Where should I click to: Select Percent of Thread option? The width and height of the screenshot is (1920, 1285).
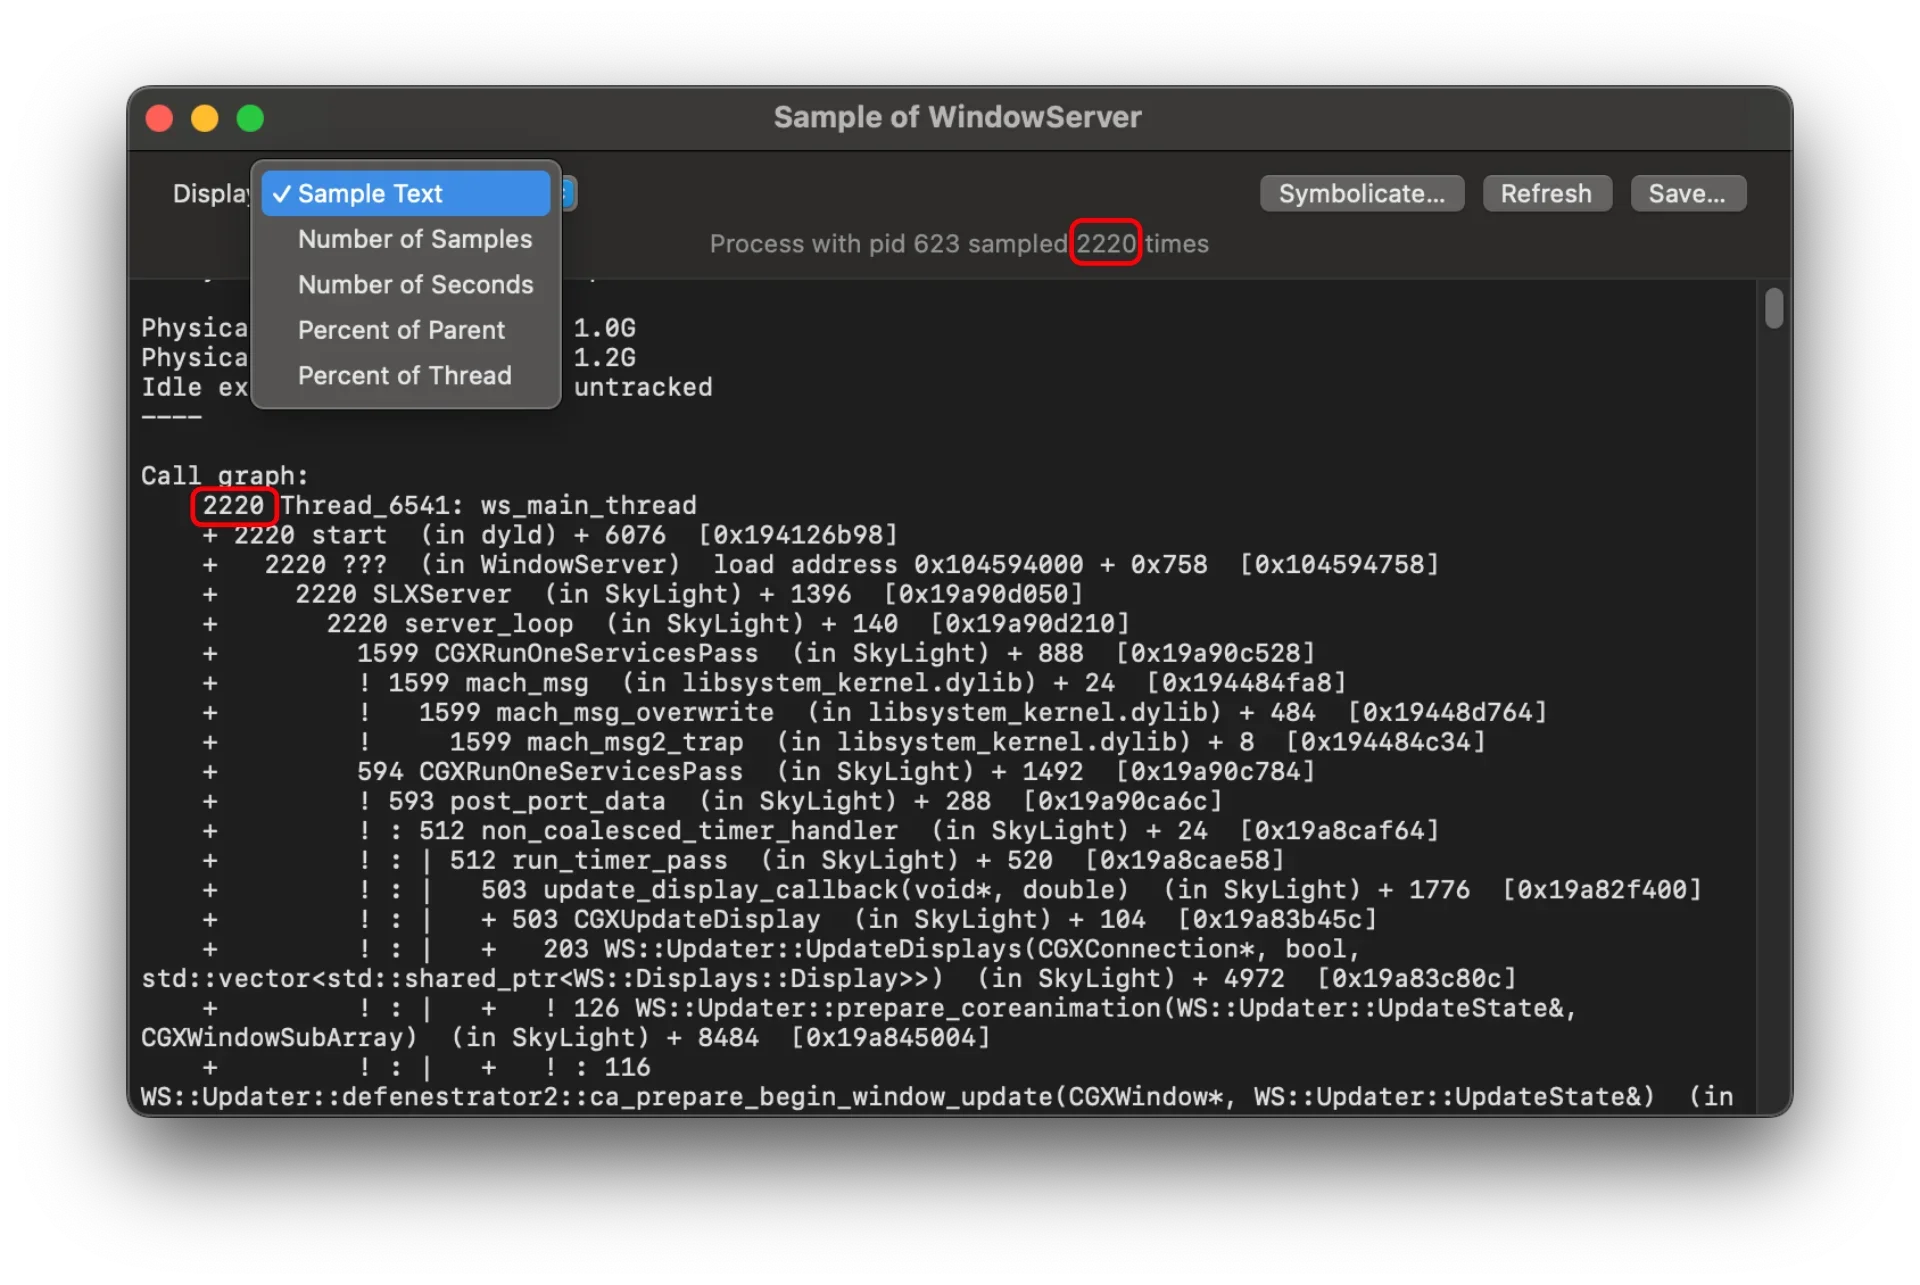(x=404, y=376)
